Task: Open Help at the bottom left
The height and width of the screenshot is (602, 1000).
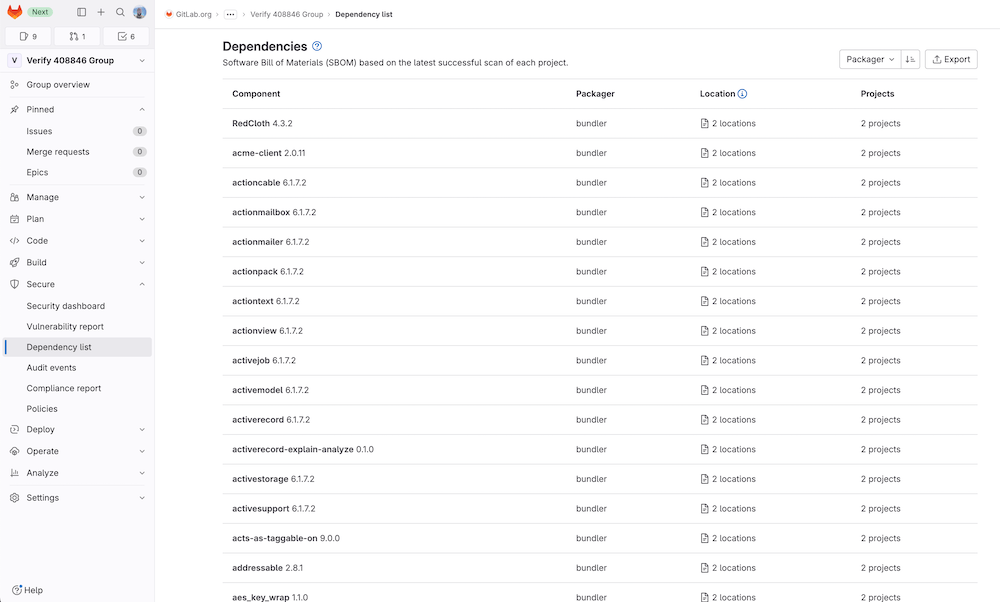Action: pos(28,590)
